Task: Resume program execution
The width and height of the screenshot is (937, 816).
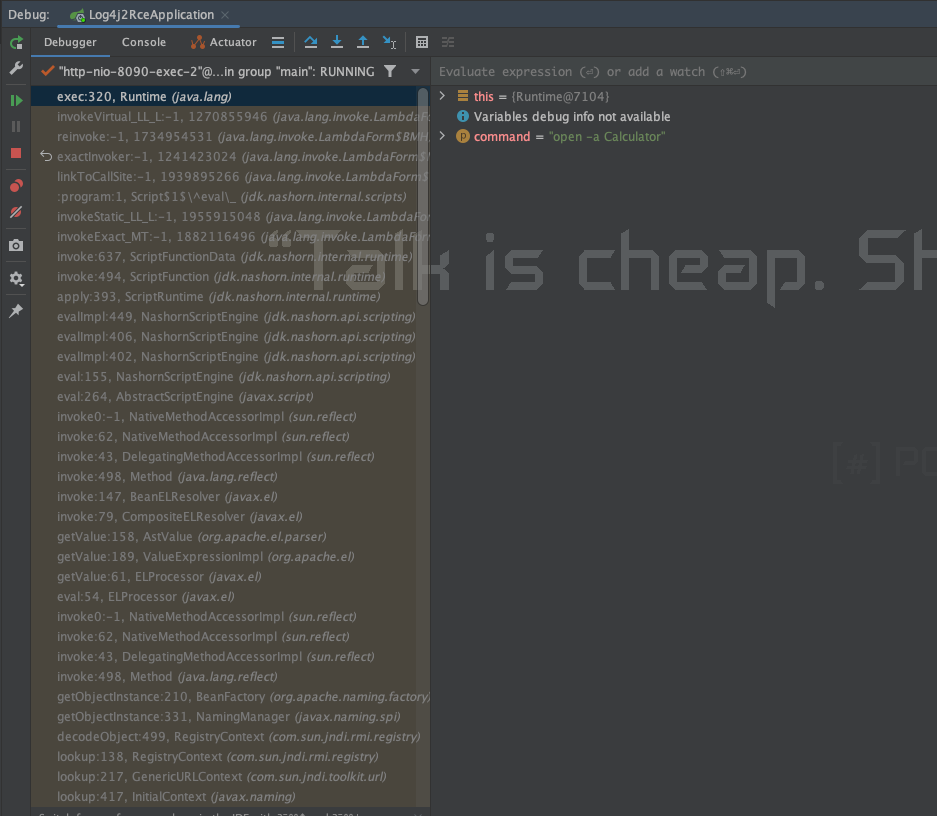Action: (x=16, y=100)
